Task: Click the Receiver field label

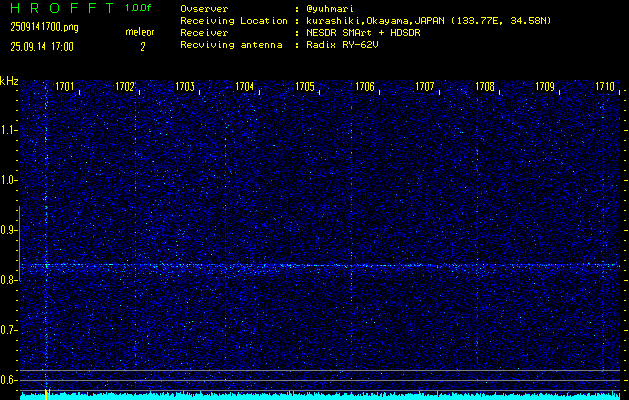Action: click(204, 33)
